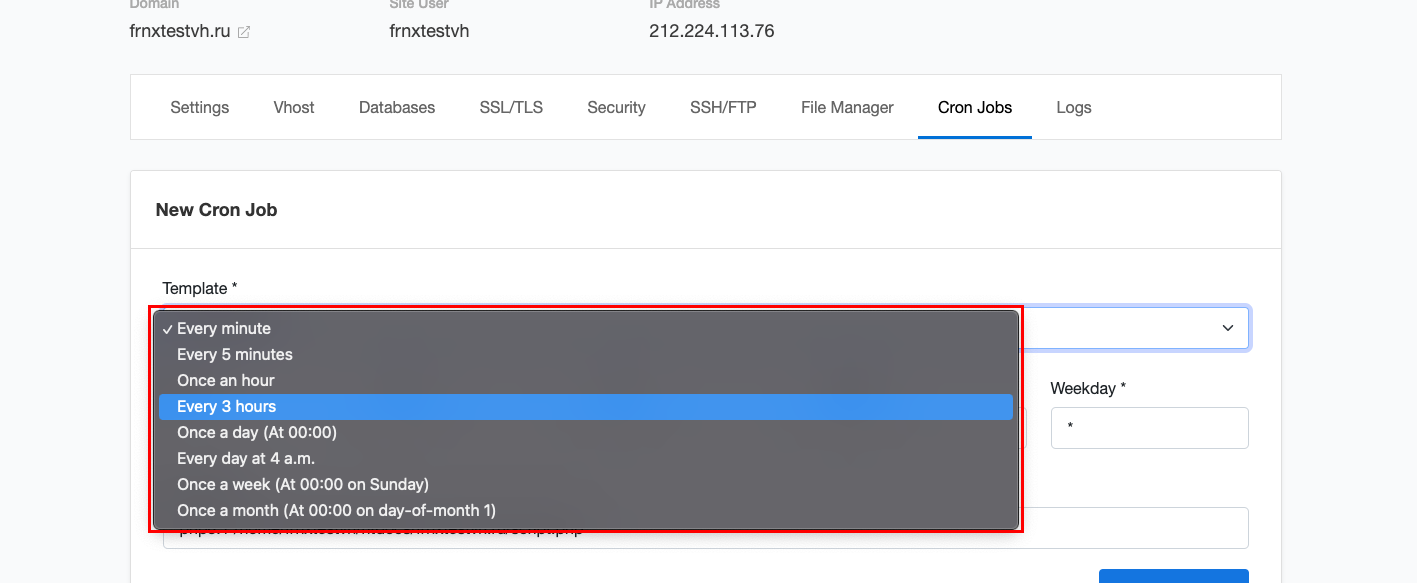The width and height of the screenshot is (1417, 583).
Task: Switch to the Vhost tab
Action: click(x=294, y=107)
